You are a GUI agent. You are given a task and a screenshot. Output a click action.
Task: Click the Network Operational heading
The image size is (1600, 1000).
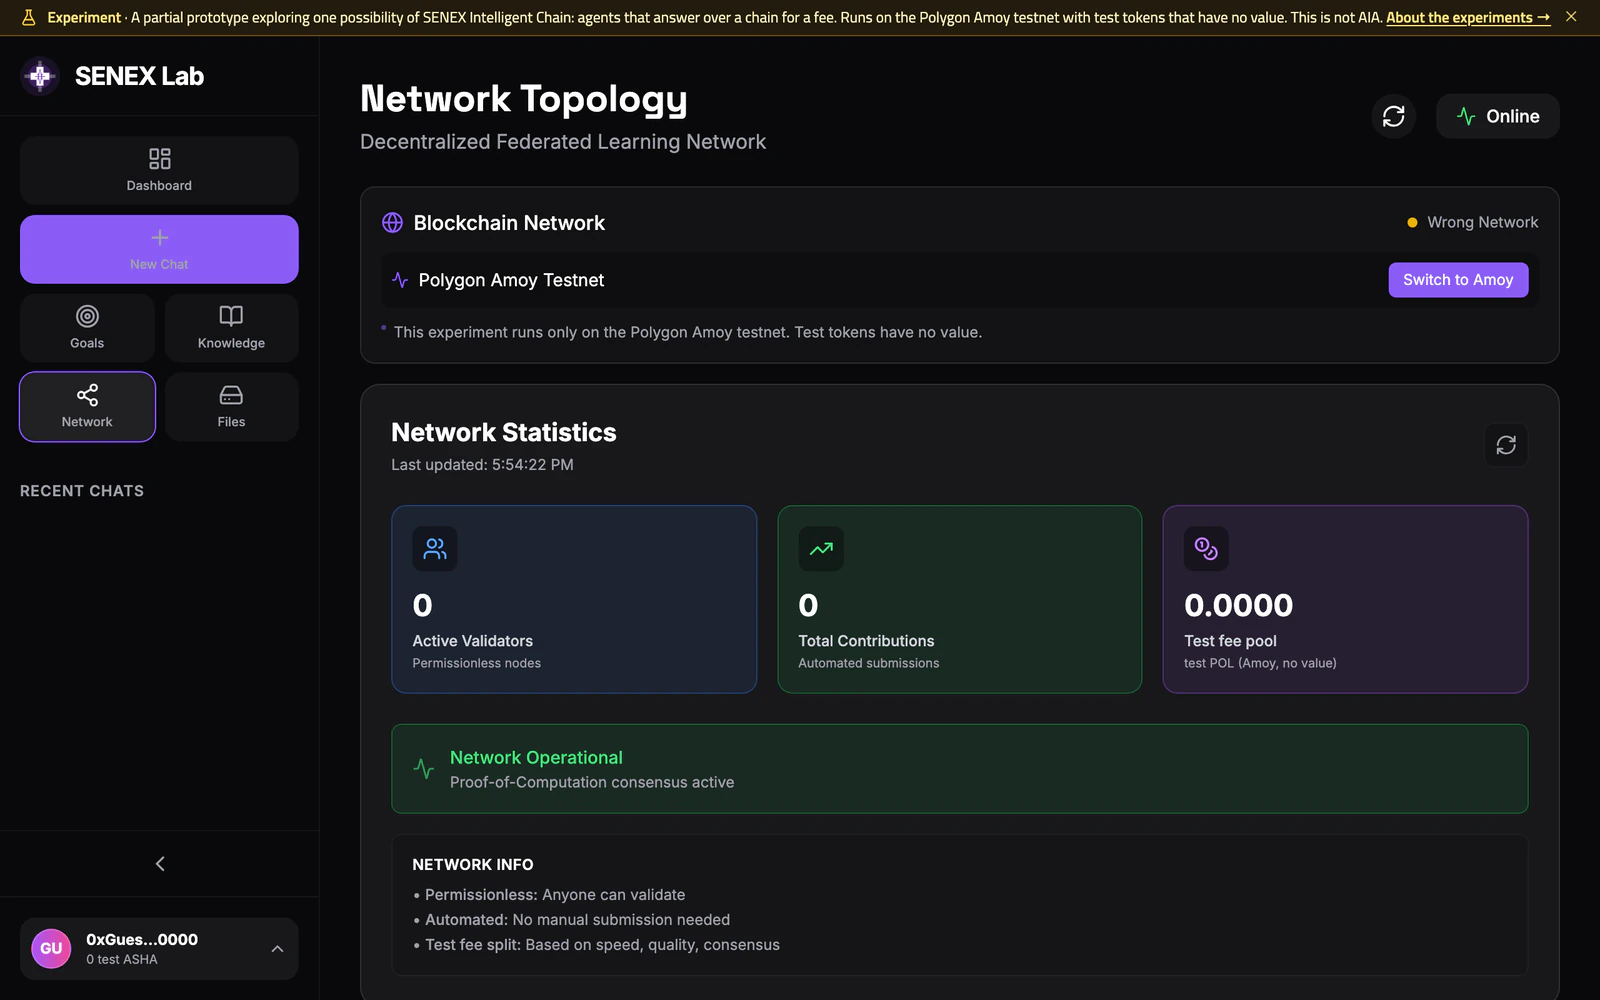536,758
